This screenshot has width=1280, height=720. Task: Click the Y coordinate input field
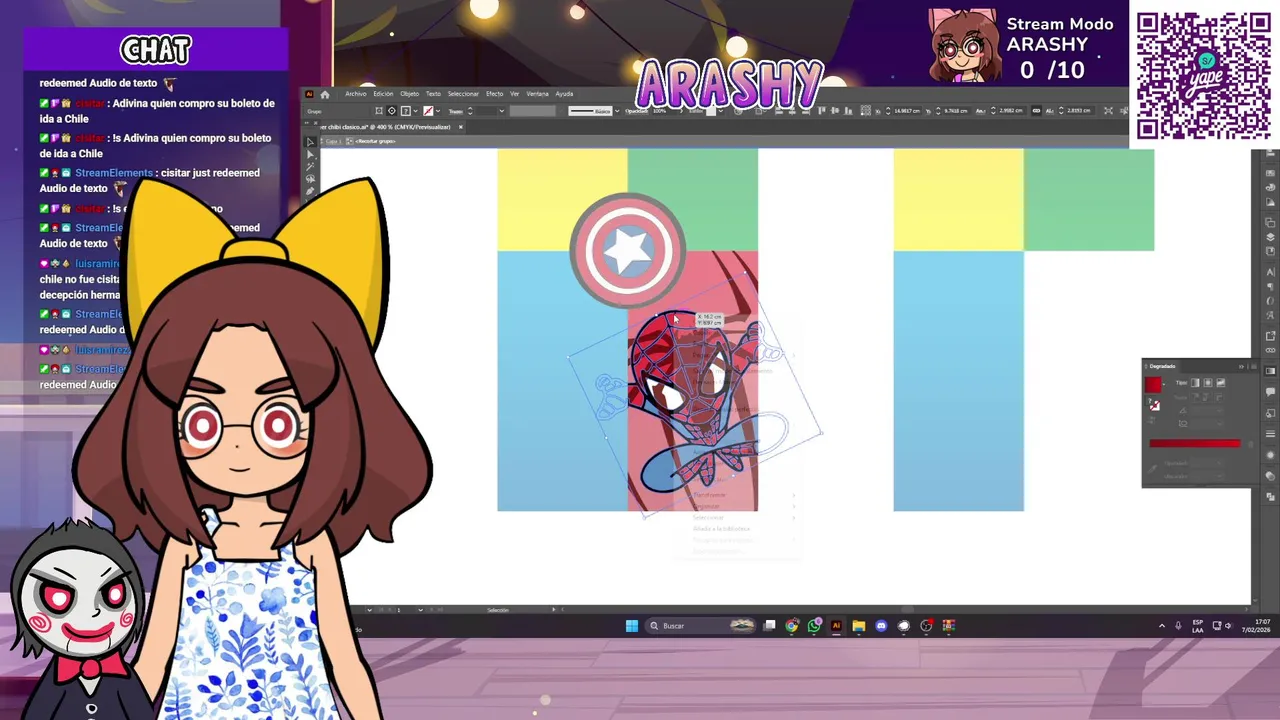click(955, 111)
